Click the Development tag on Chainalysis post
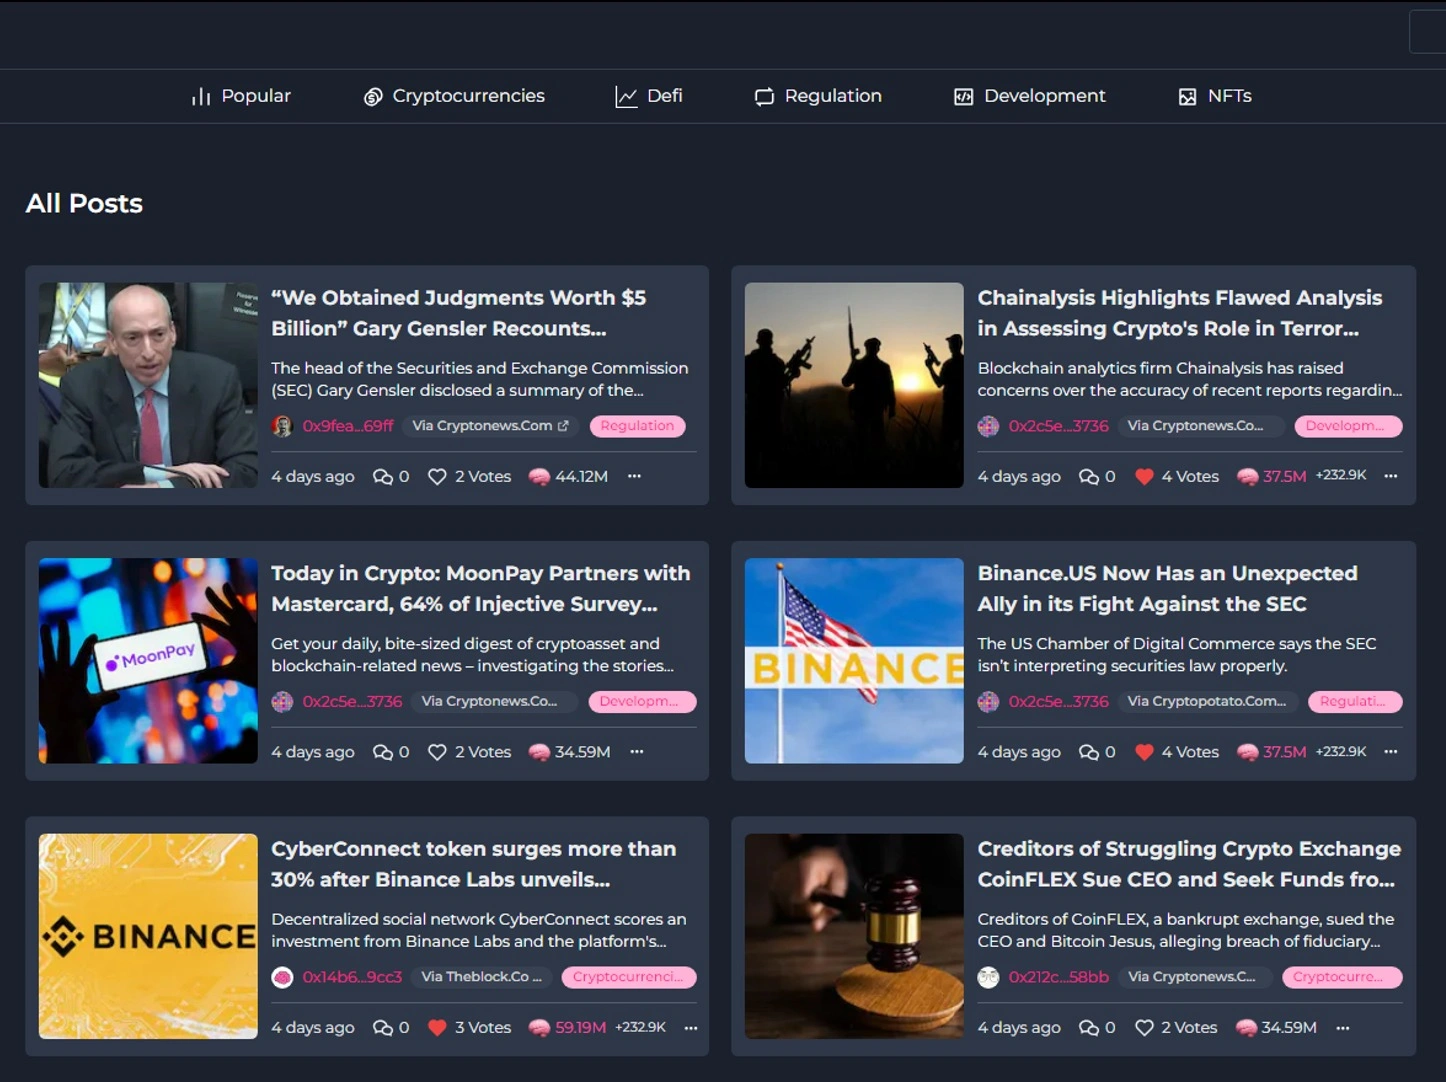The image size is (1446, 1082). [x=1348, y=426]
